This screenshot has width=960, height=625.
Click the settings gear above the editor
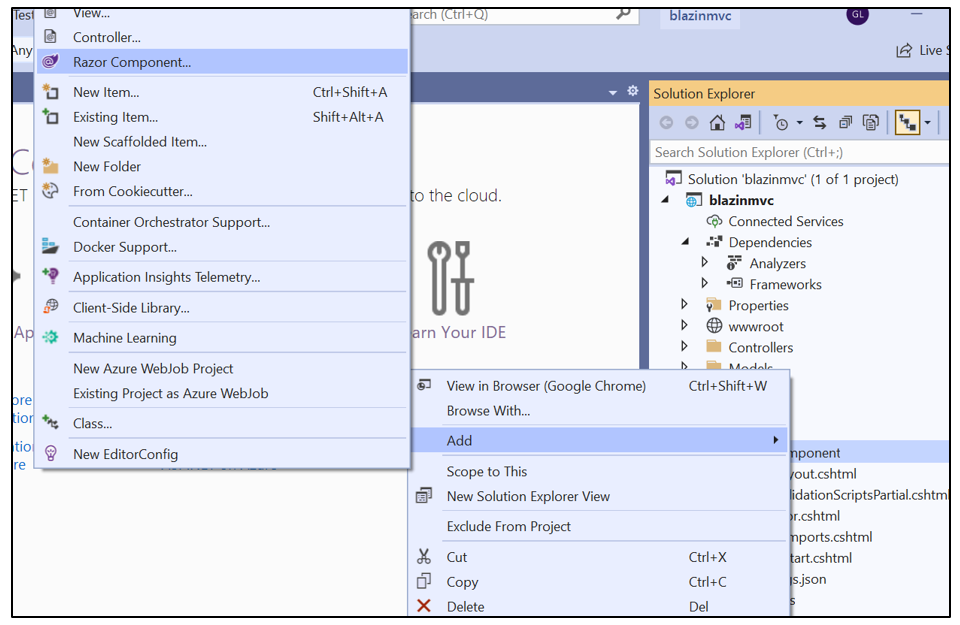[x=632, y=91]
